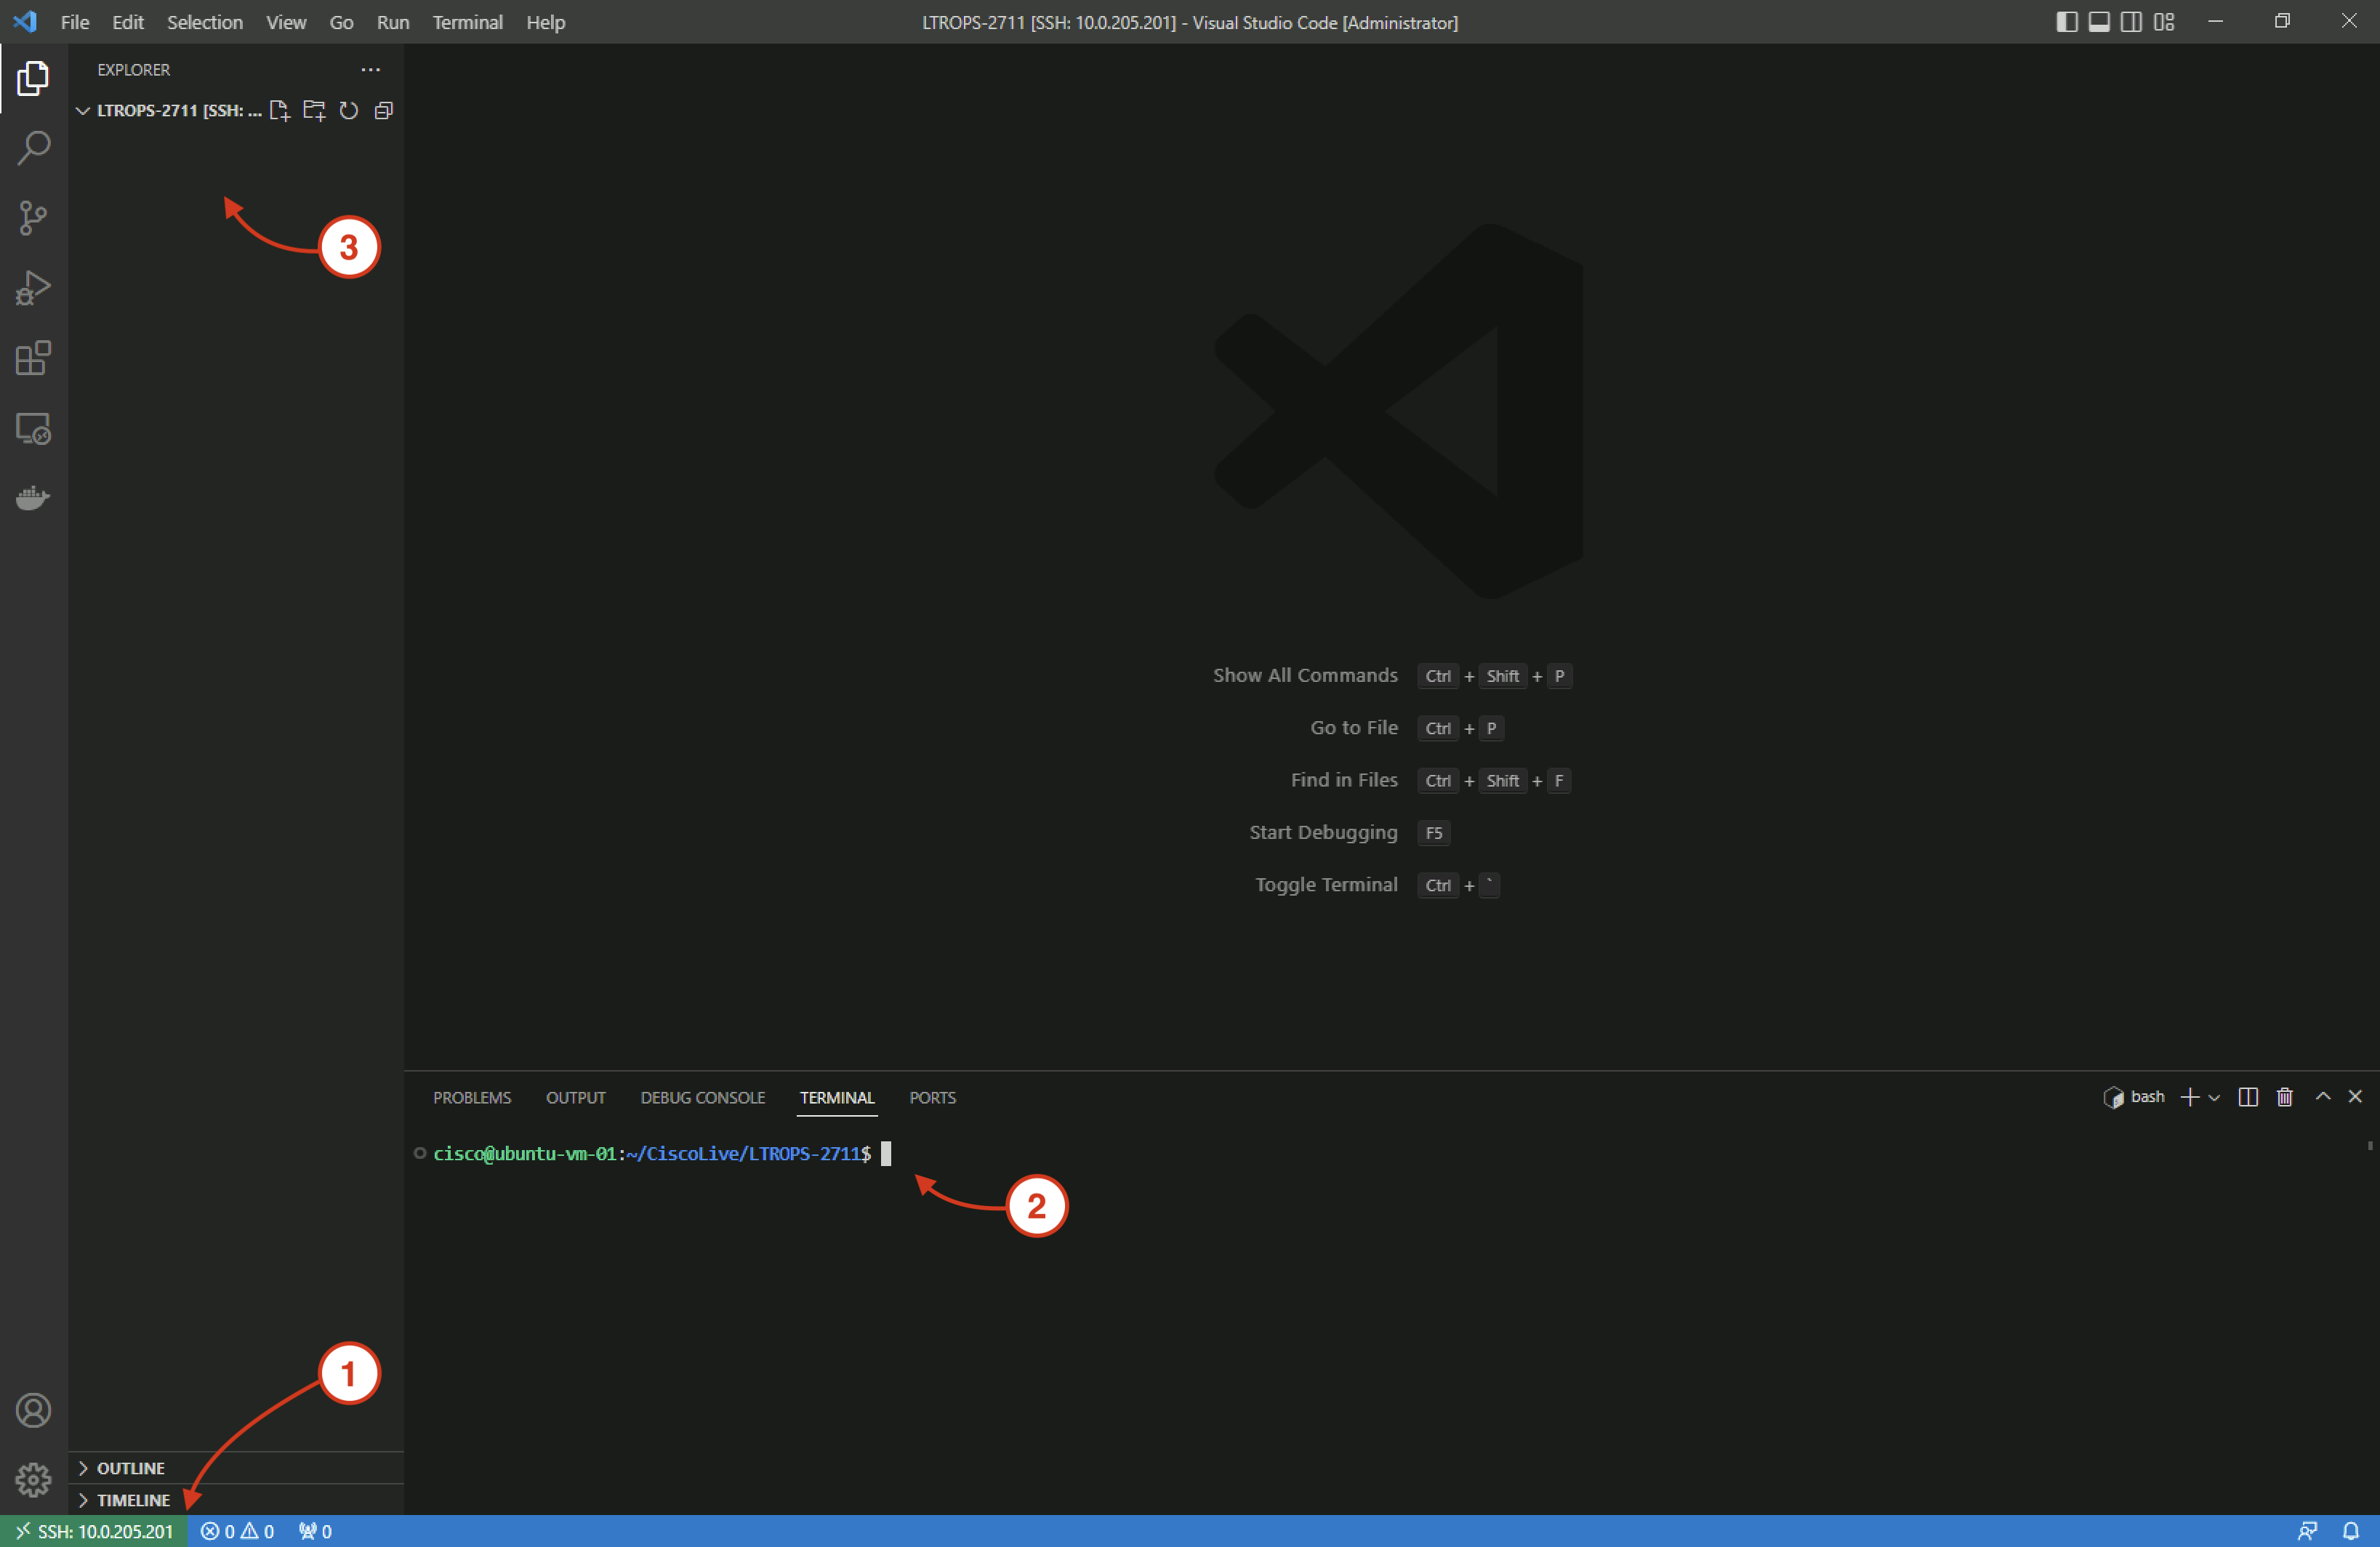Switch to the PROBLEMS tab
This screenshot has height=1547, width=2380.
tap(472, 1098)
